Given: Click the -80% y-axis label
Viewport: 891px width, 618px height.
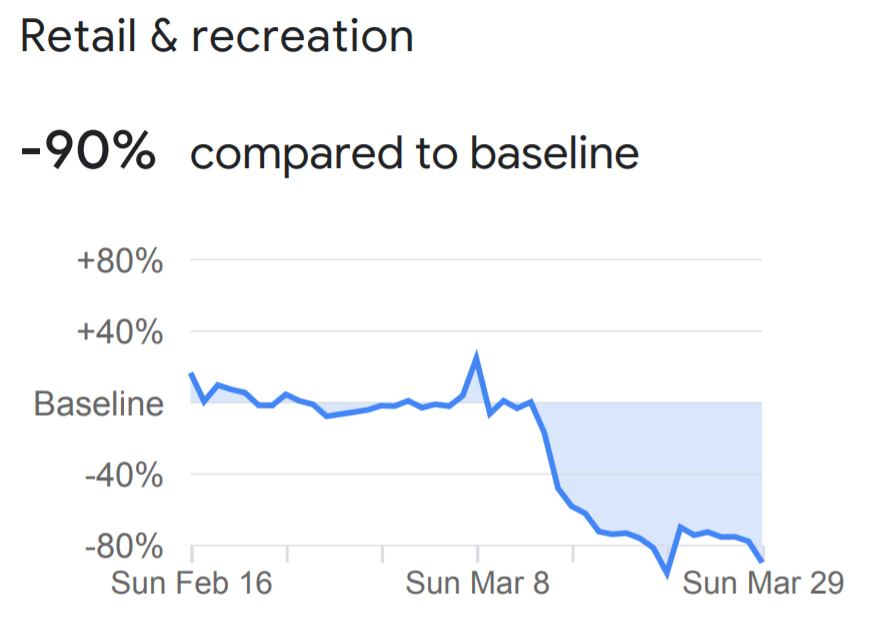Looking at the screenshot, I should (x=123, y=546).
